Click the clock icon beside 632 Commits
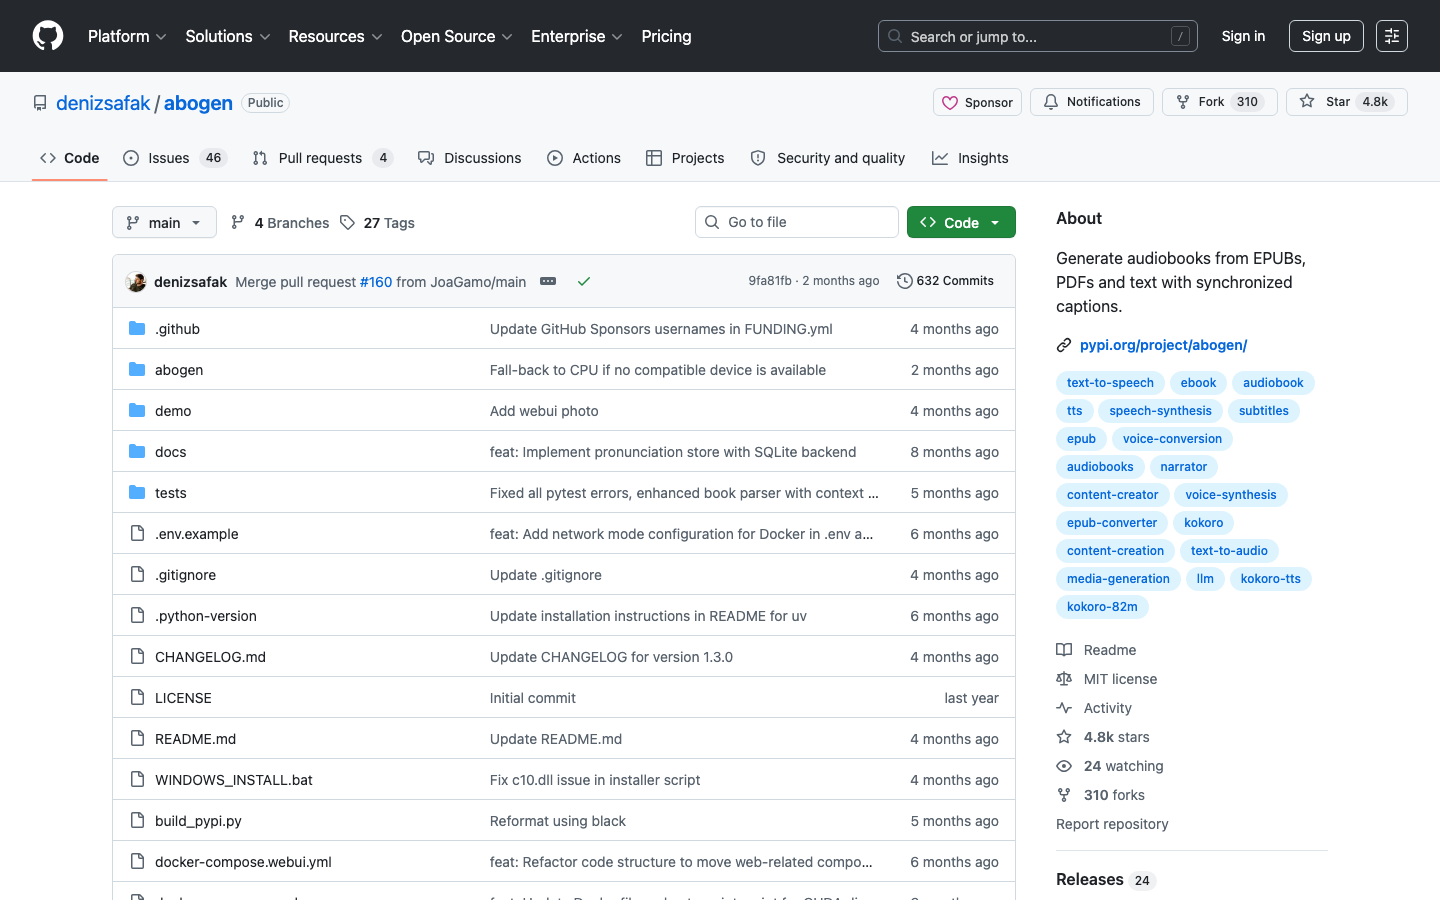 [x=905, y=281]
